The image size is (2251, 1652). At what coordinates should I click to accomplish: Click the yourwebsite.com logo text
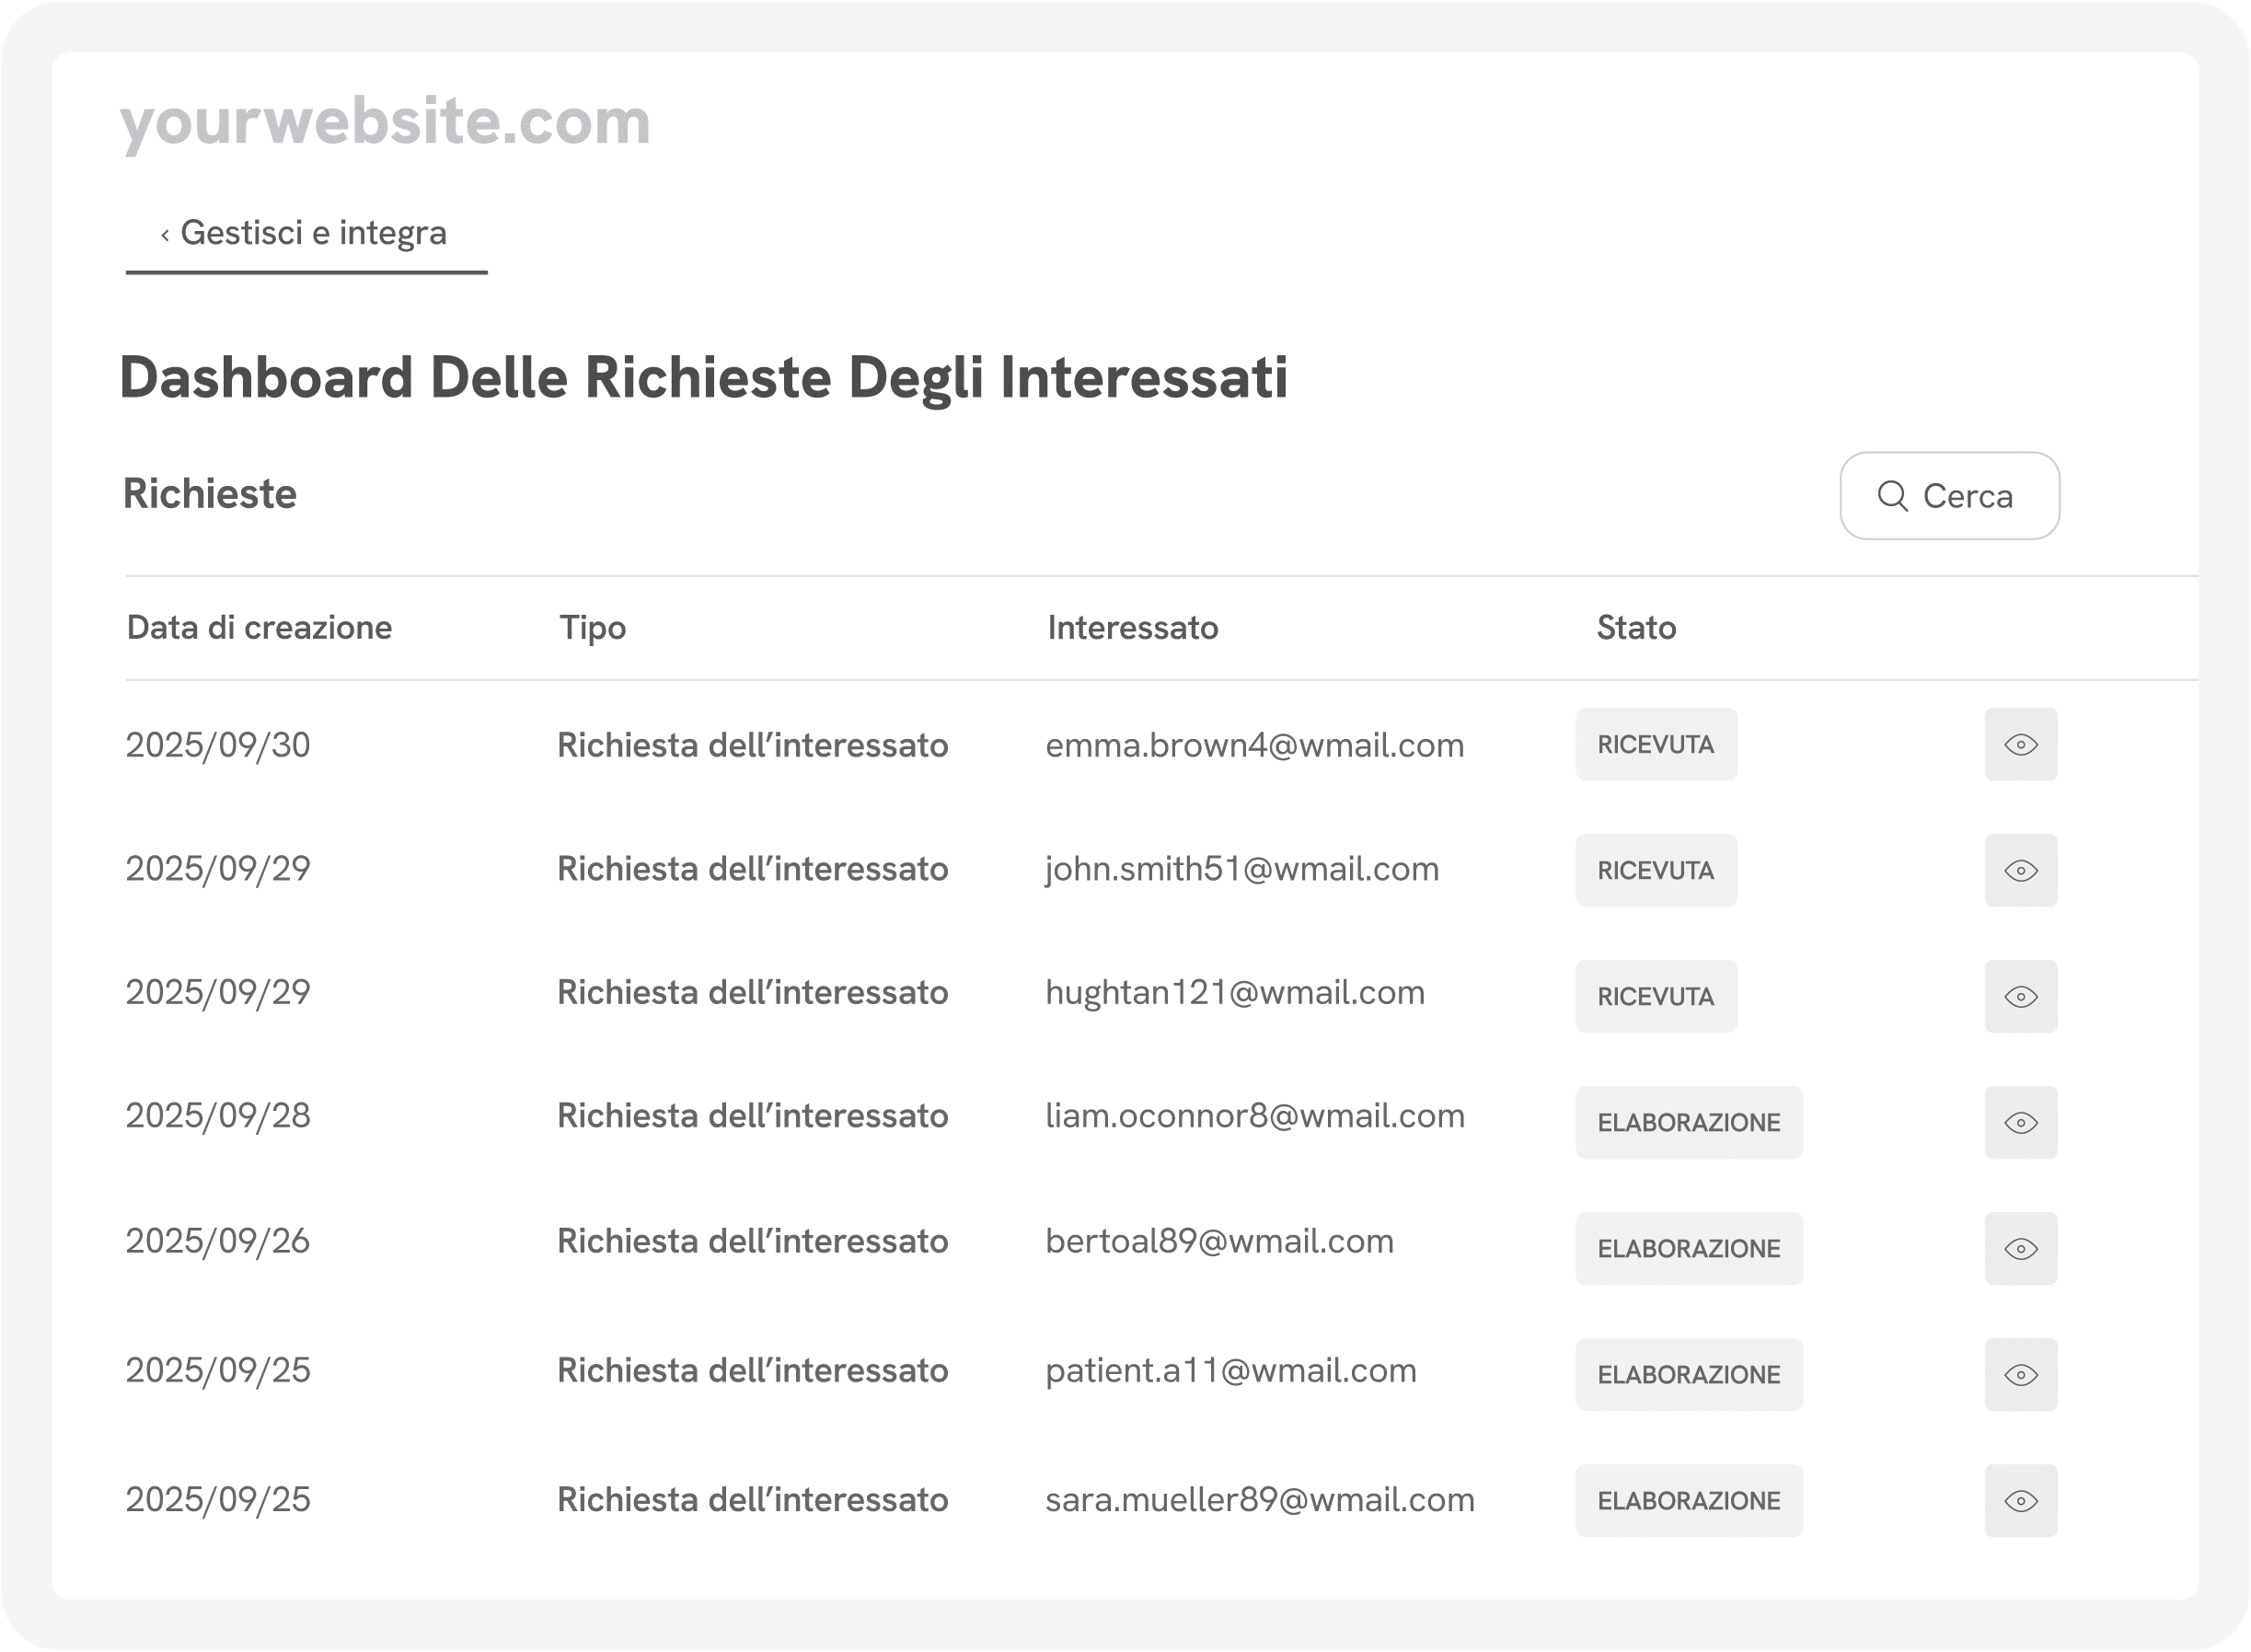tap(385, 122)
